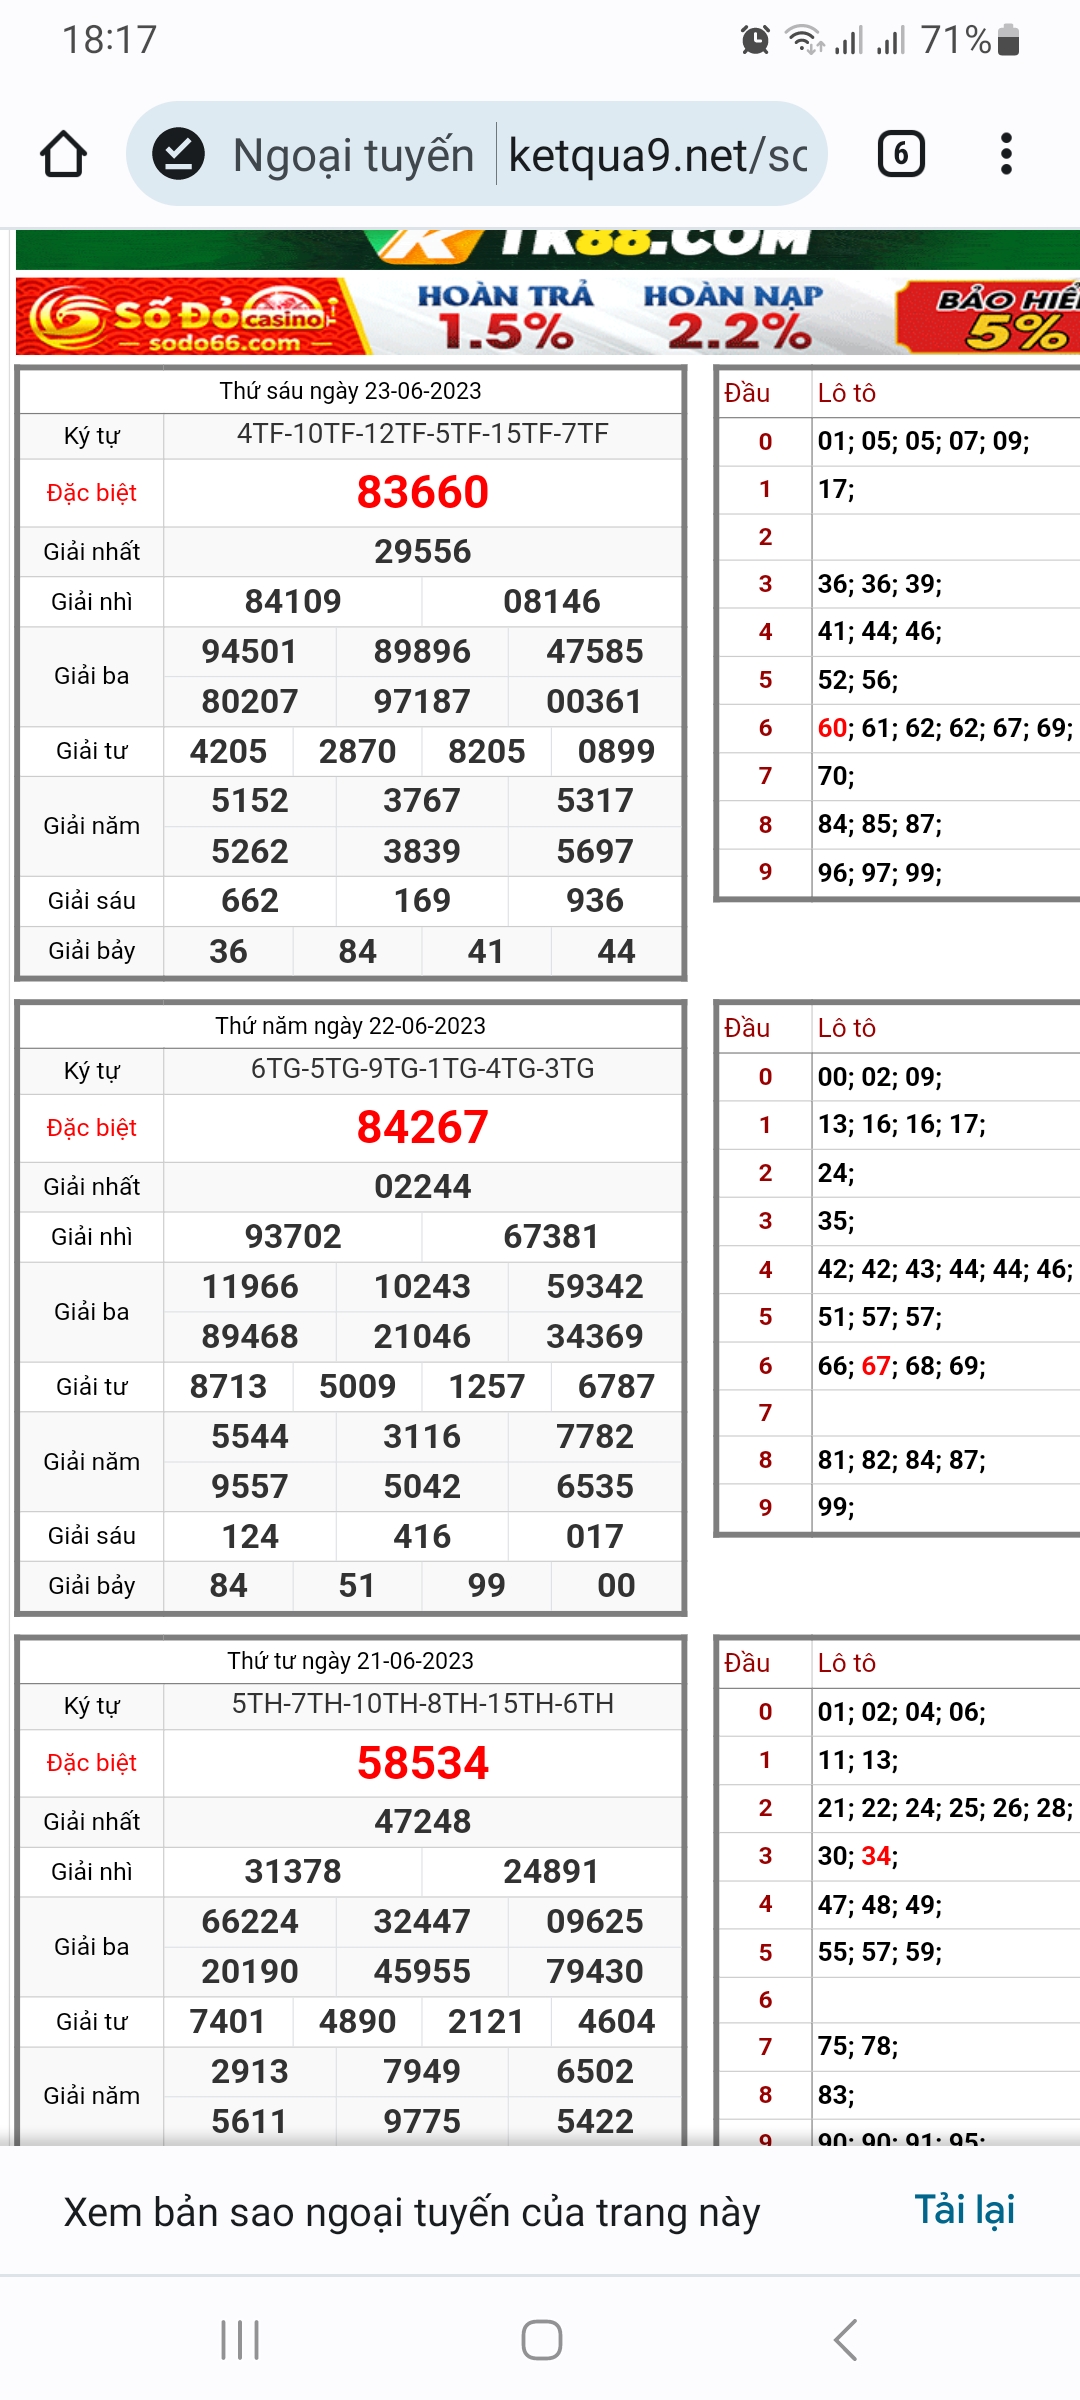Tap the date header Thứ tư ngày 21-06-2023
This screenshot has height=2400, width=1080.
[x=350, y=1661]
